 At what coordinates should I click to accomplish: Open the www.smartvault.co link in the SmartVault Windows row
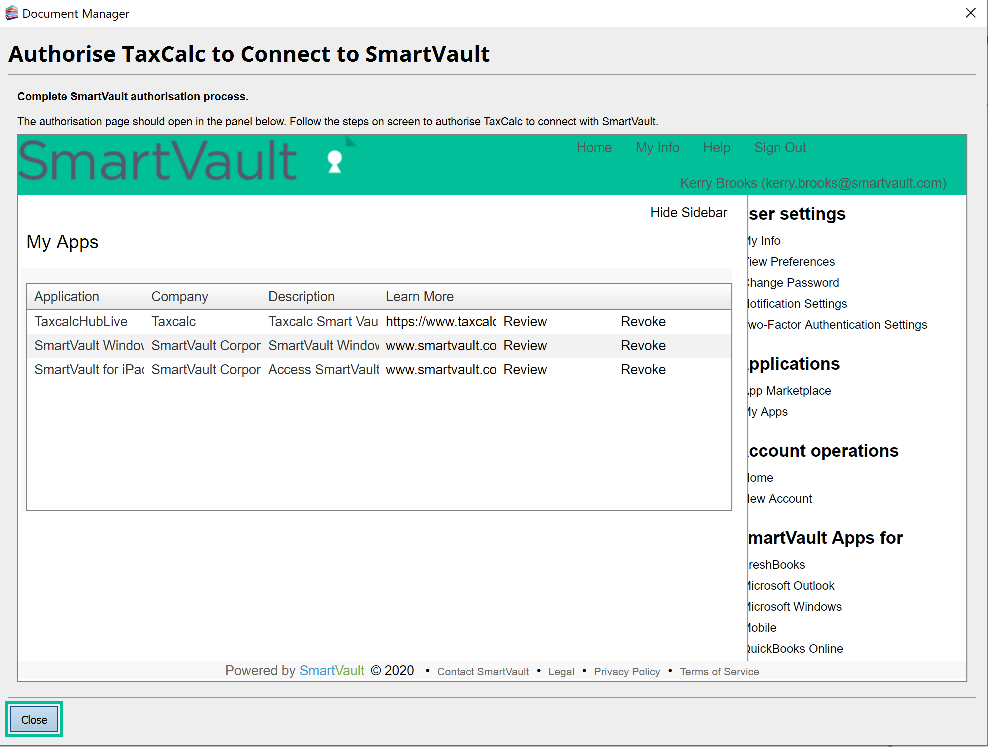pyautogui.click(x=441, y=345)
